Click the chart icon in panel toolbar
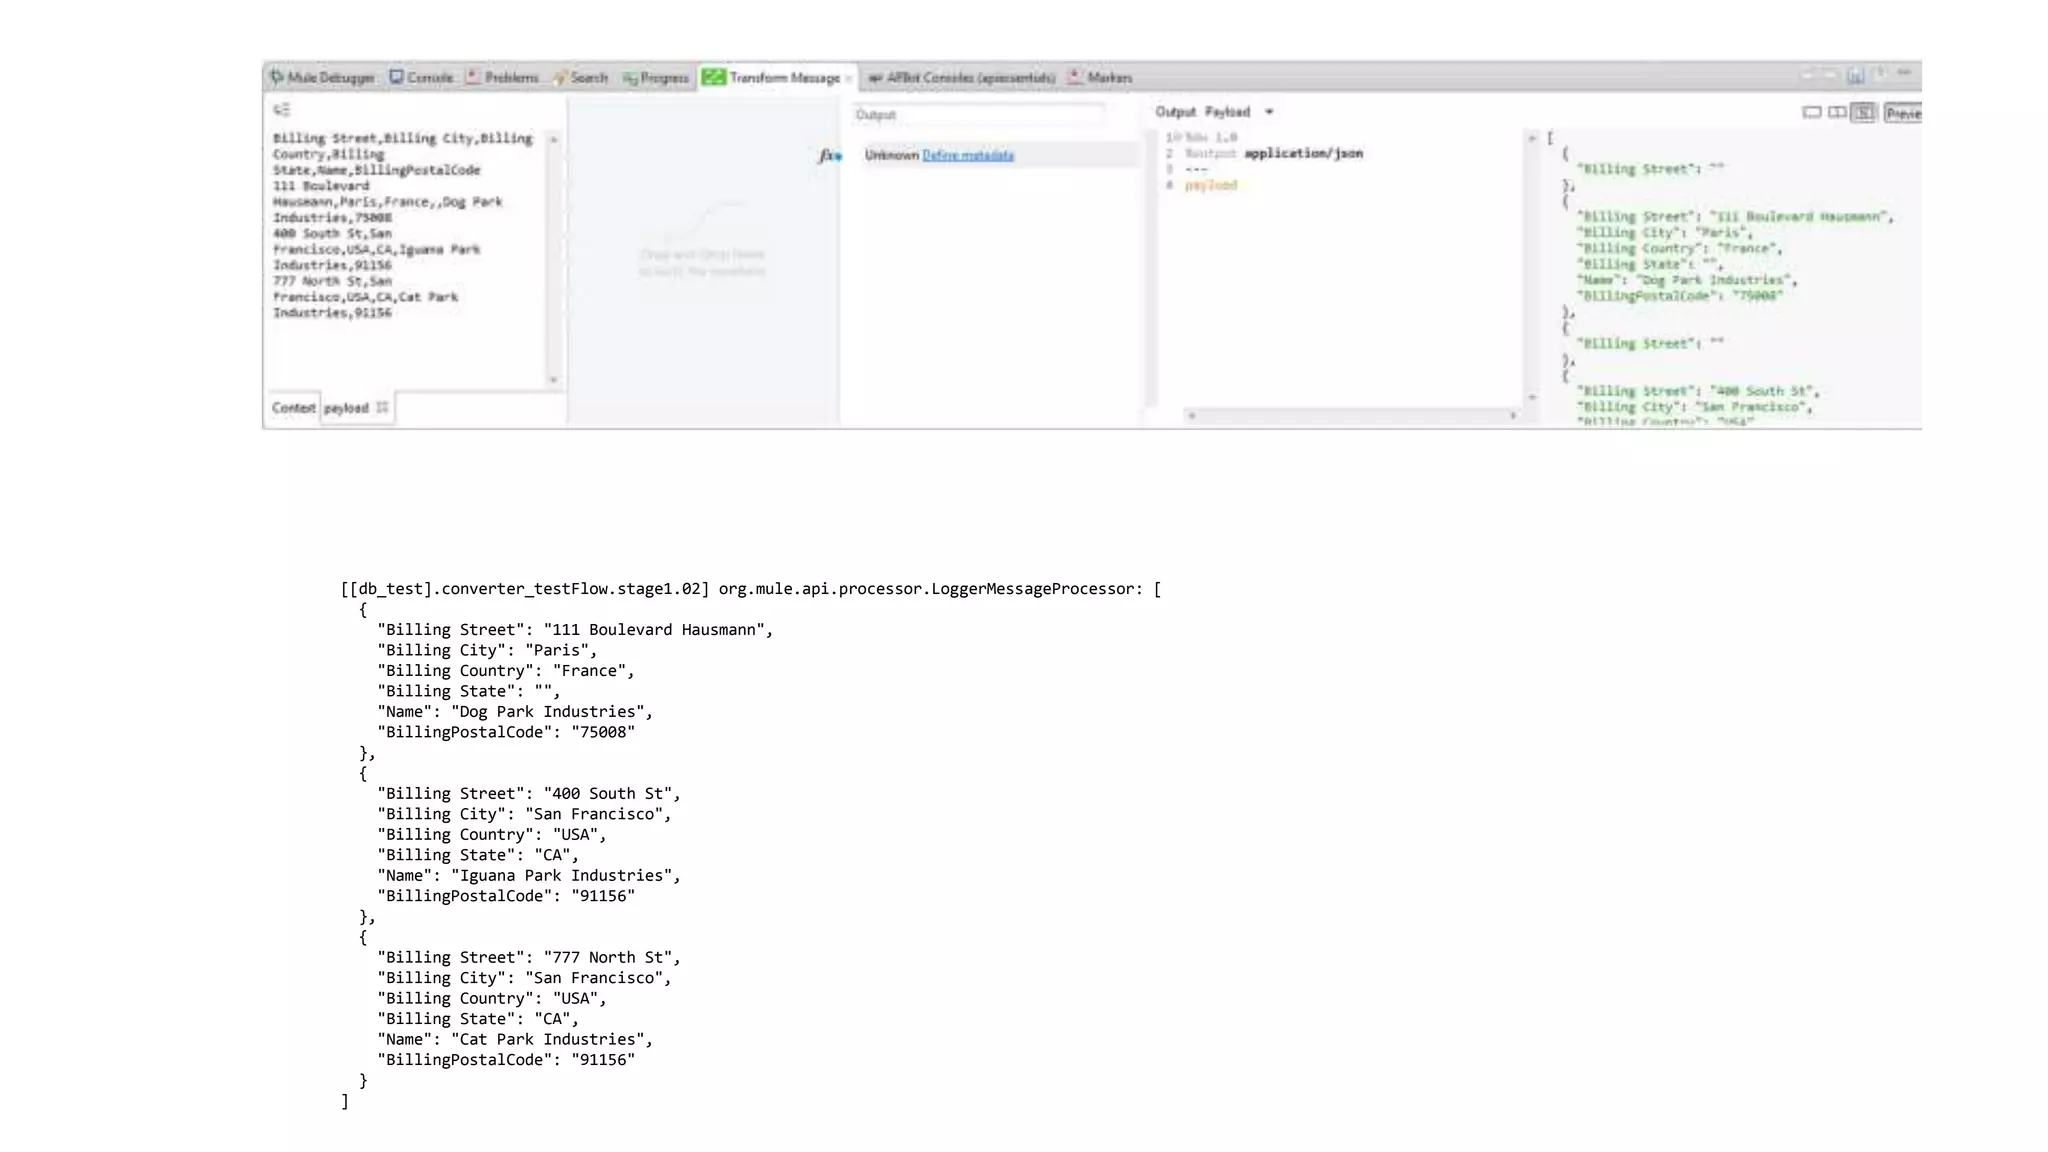This screenshot has width=2048, height=1152. 1855,76
